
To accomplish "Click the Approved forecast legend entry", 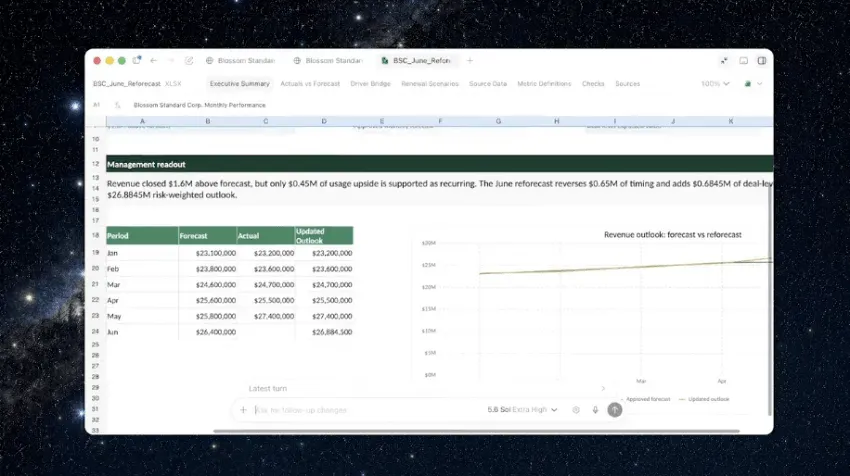I will click(x=645, y=400).
